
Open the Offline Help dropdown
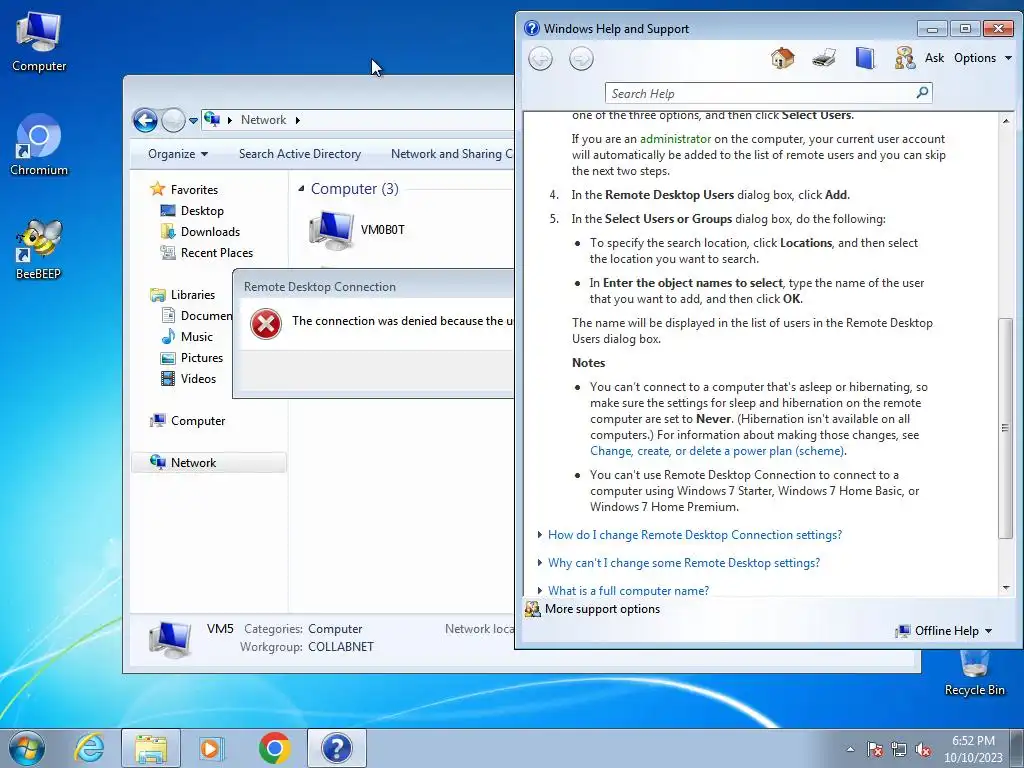[x=944, y=631]
